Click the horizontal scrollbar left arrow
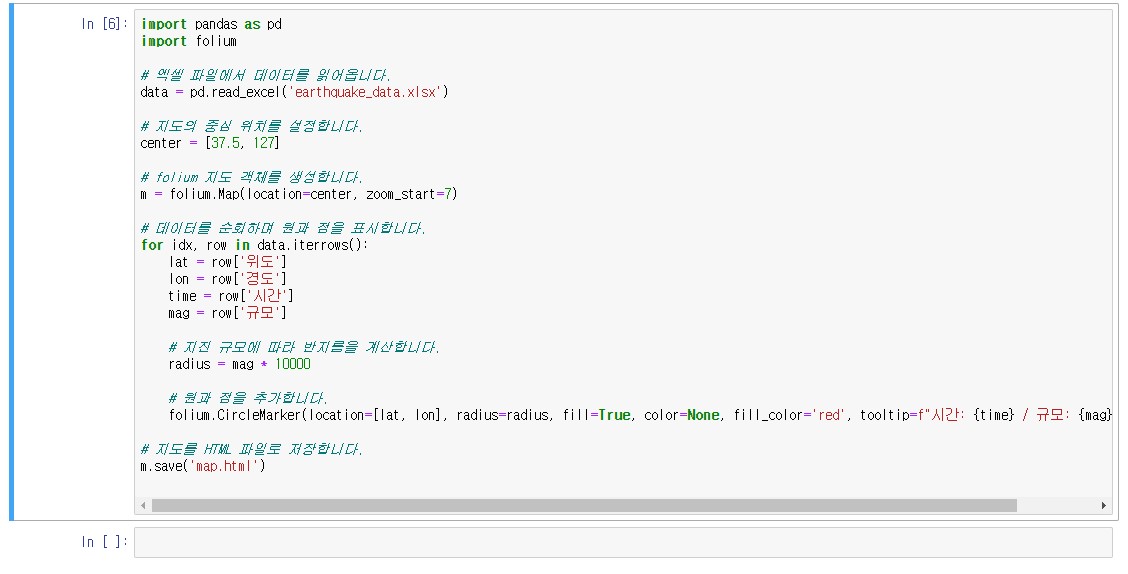 (143, 506)
